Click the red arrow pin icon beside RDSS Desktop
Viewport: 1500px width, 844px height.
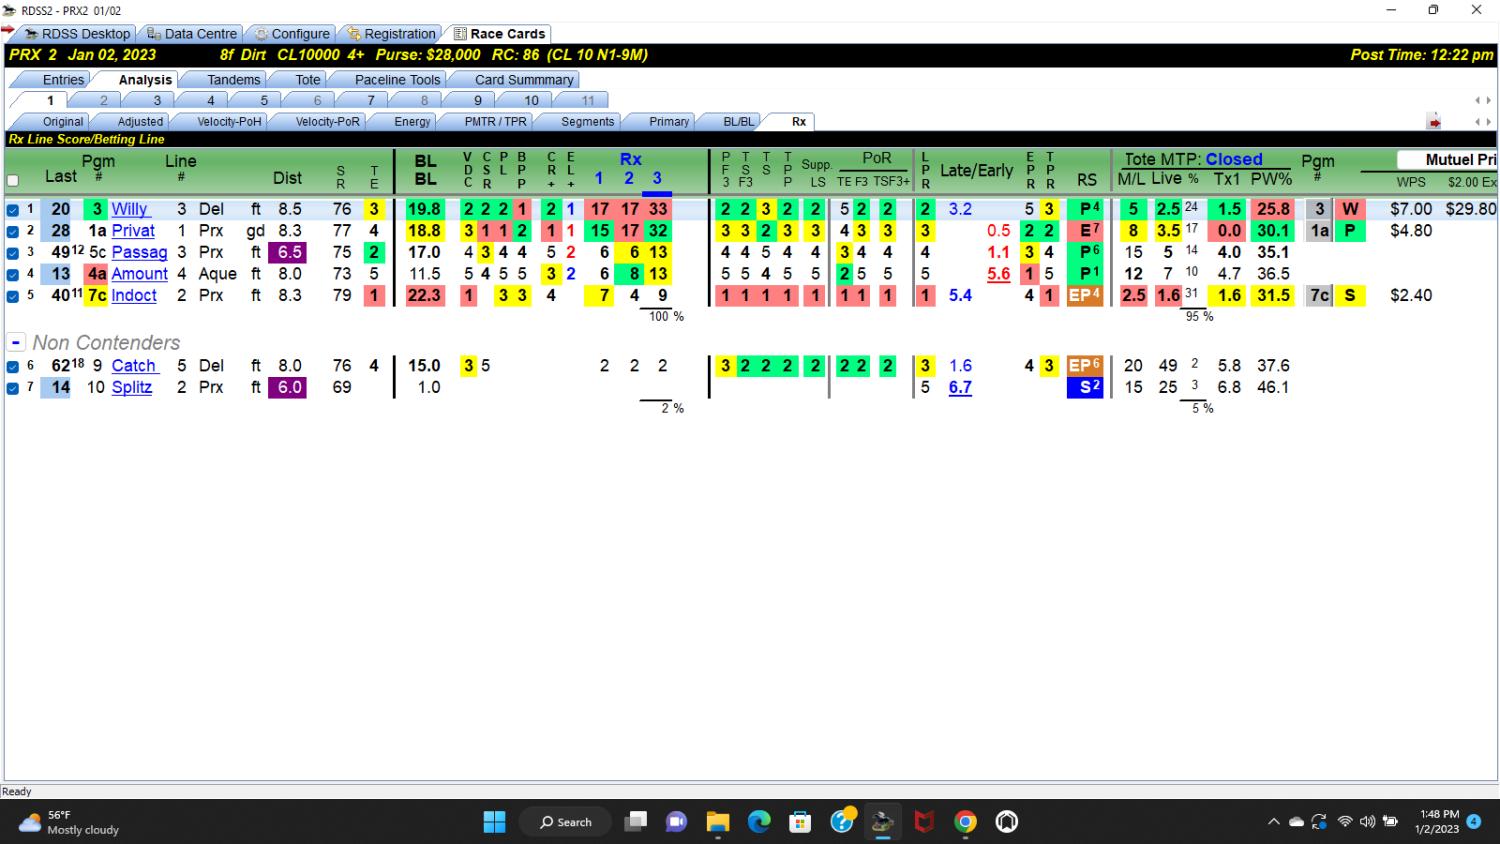pos(8,31)
